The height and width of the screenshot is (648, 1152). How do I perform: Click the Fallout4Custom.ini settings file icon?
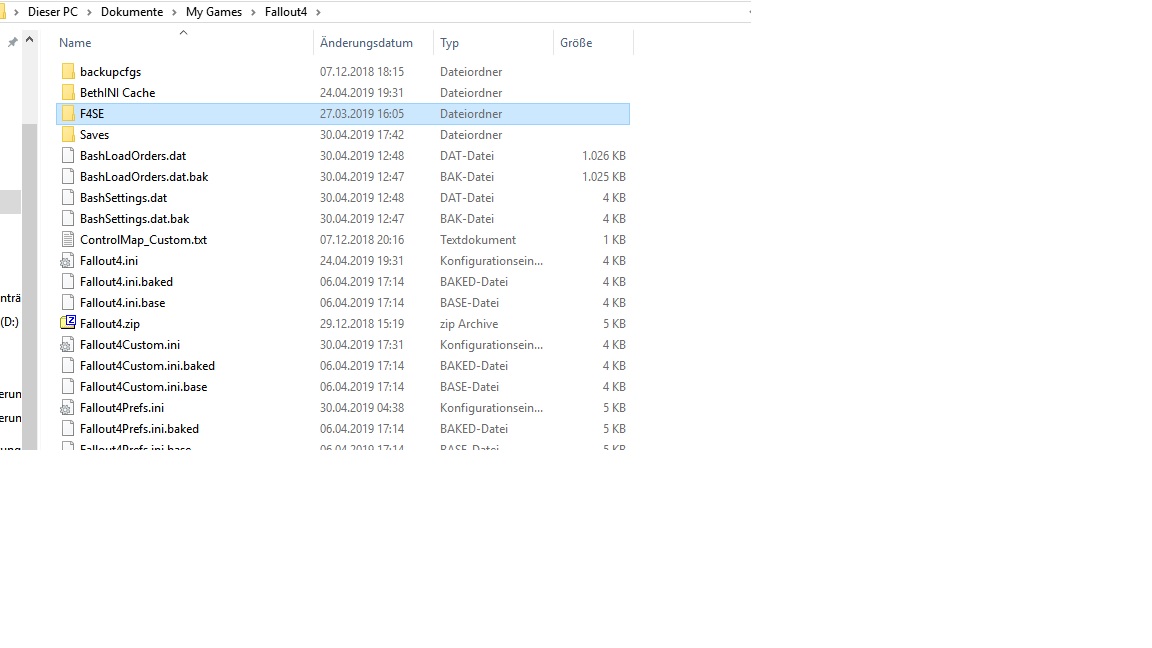[68, 345]
